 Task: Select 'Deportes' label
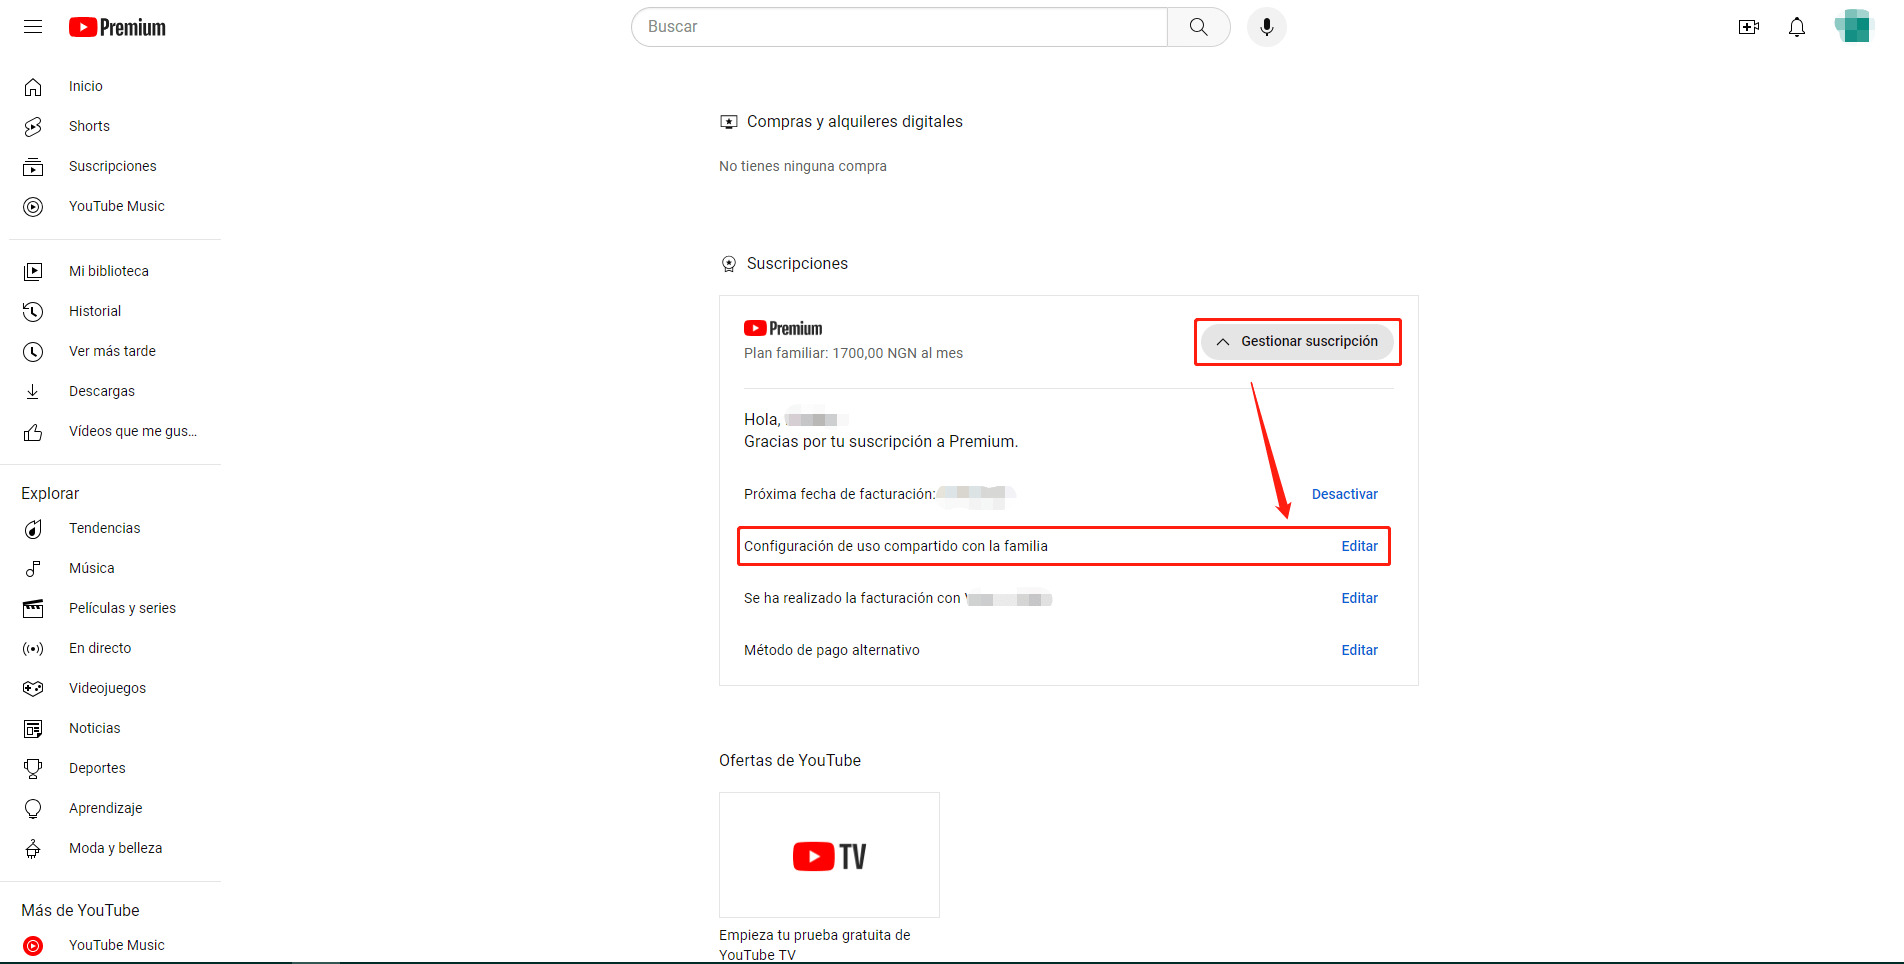click(97, 768)
